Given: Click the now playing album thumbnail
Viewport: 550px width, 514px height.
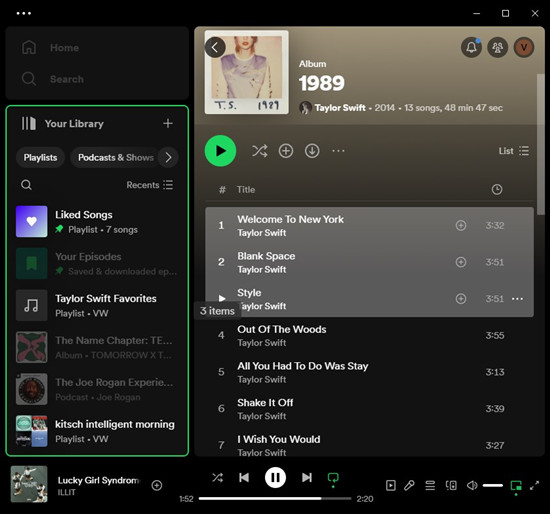Looking at the screenshot, I should click(29, 484).
